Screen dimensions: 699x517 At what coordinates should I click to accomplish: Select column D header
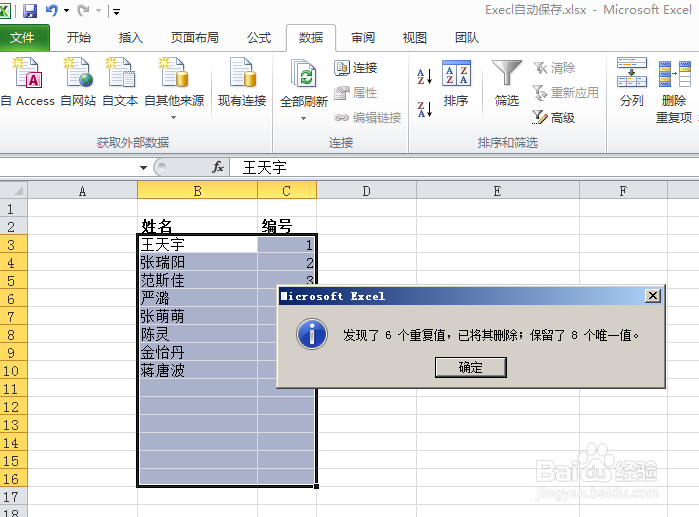[x=366, y=191]
